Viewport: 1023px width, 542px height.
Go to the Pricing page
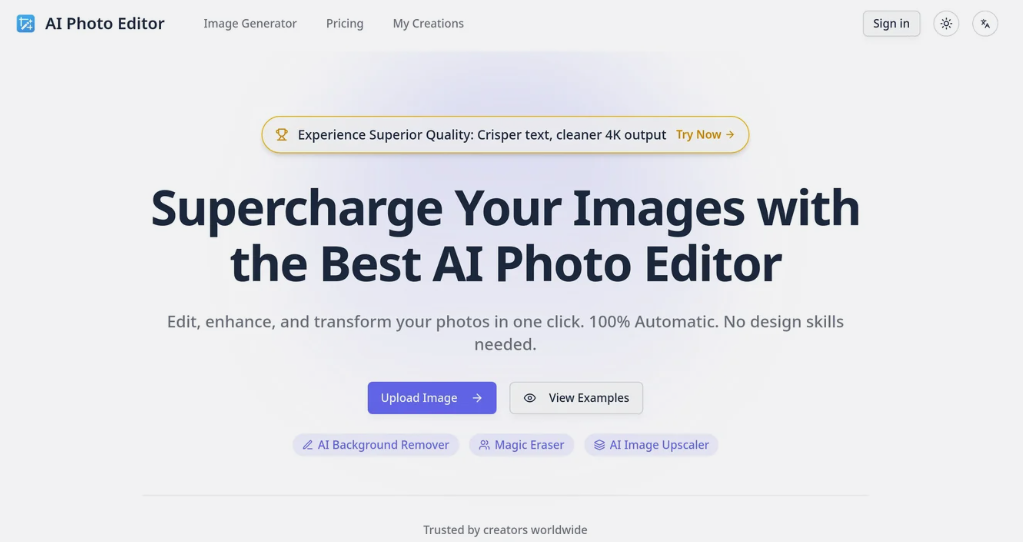344,24
